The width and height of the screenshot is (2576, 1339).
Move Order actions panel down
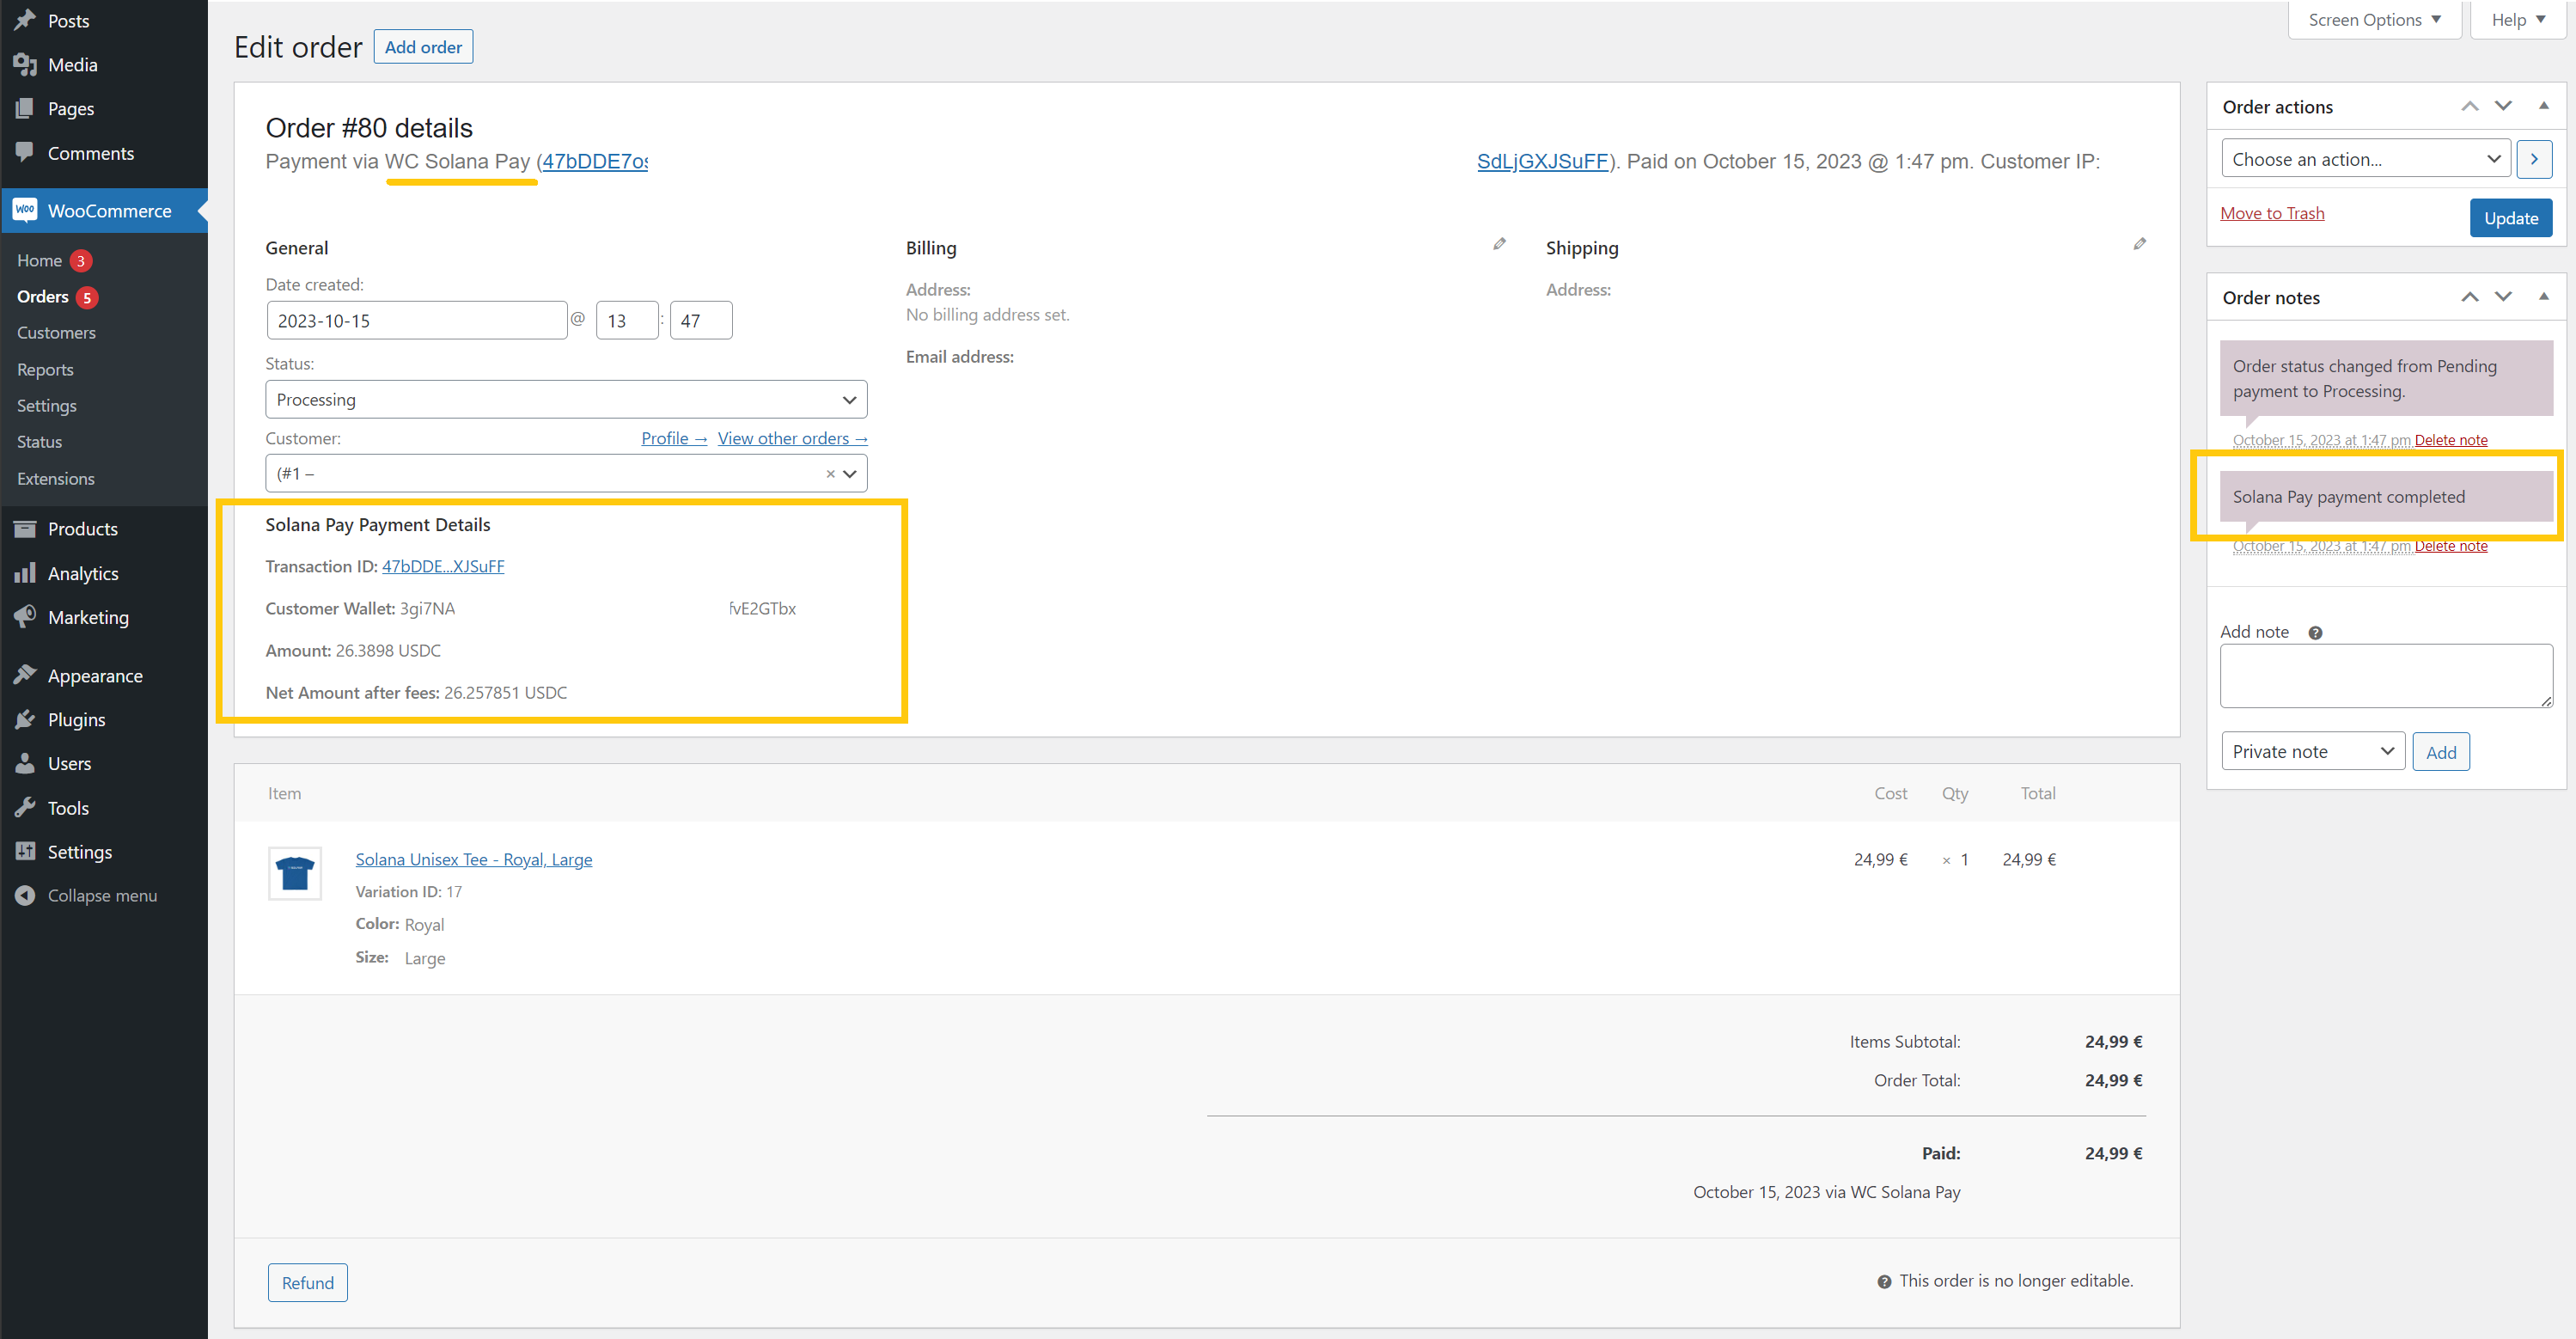pyautogui.click(x=2503, y=106)
